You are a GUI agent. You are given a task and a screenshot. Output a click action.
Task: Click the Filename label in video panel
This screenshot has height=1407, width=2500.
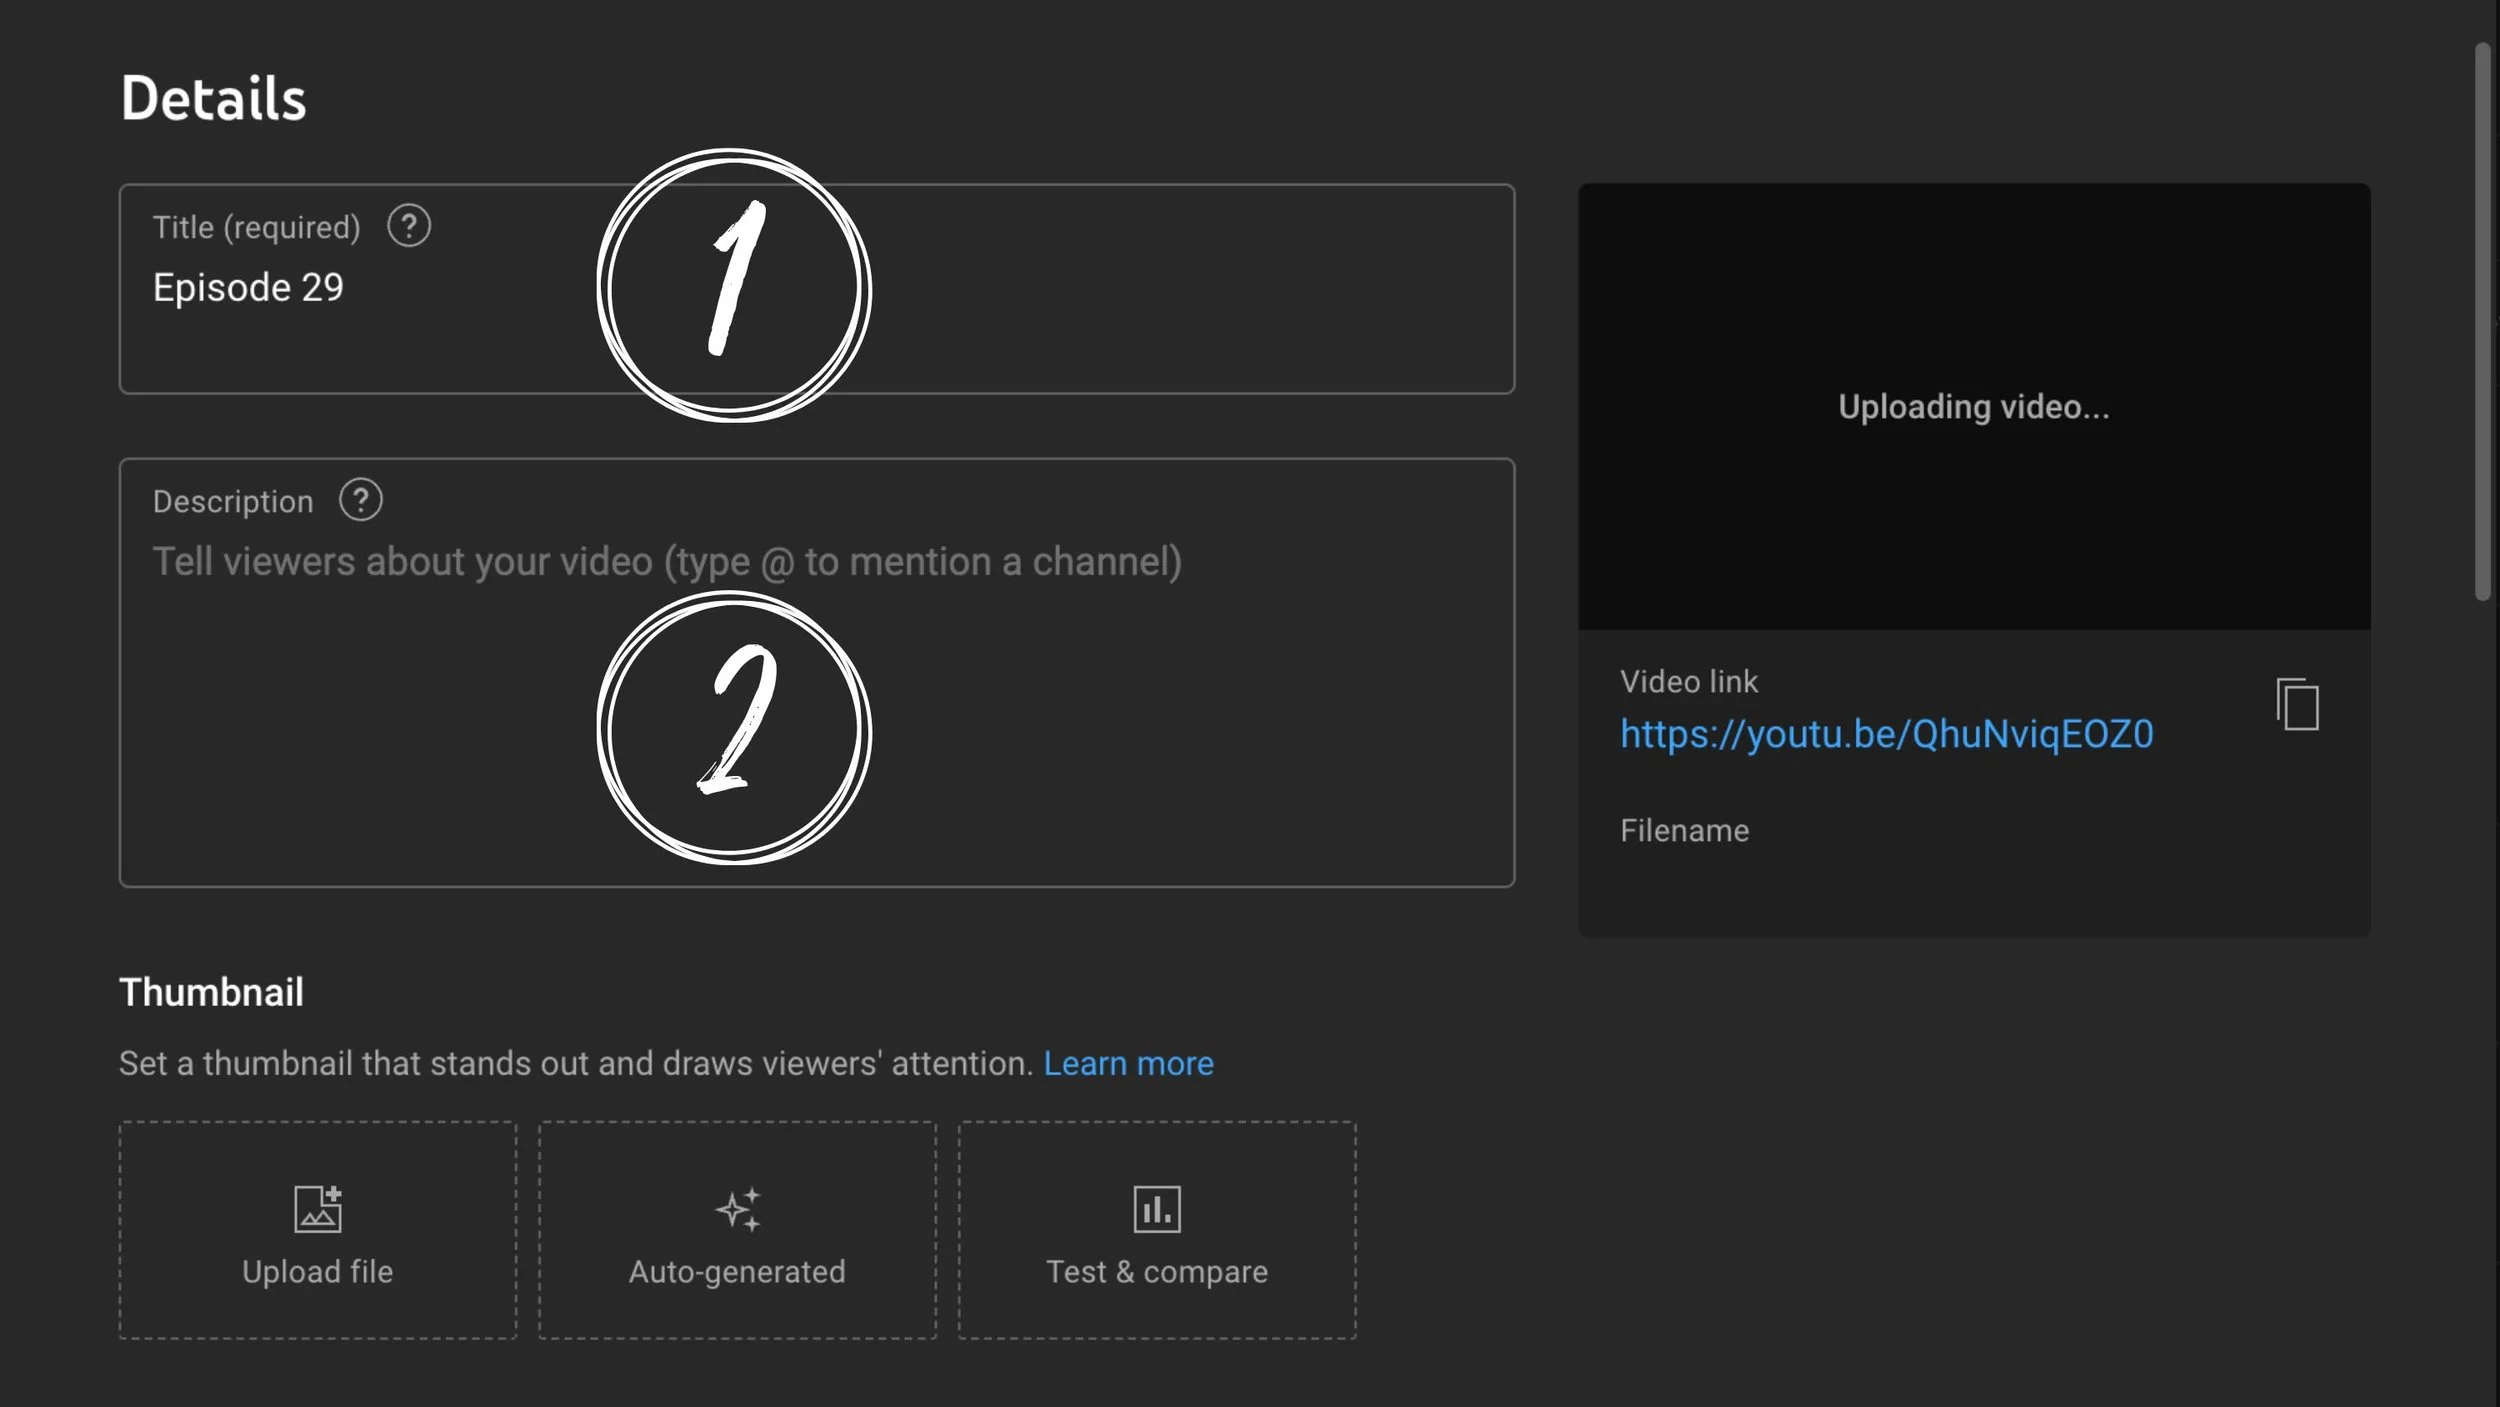click(1684, 831)
